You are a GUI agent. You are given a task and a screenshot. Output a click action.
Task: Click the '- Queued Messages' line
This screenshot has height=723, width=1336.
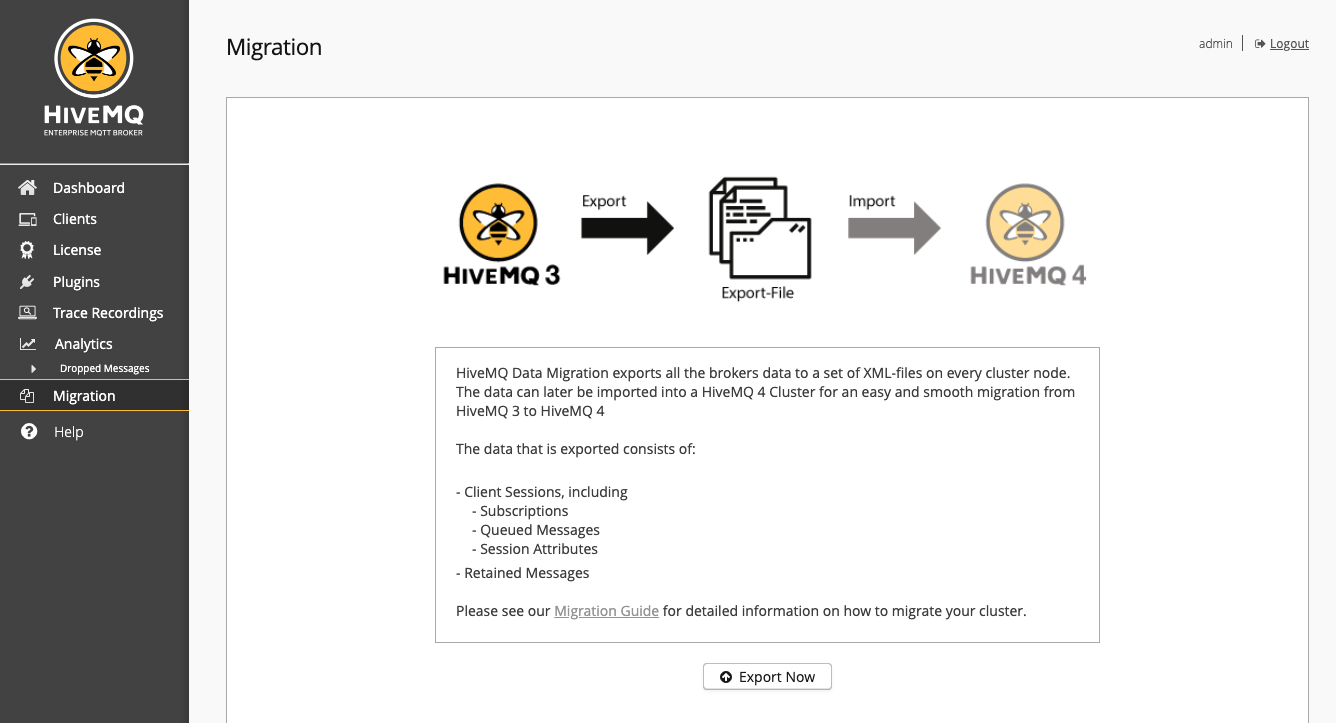tap(536, 530)
